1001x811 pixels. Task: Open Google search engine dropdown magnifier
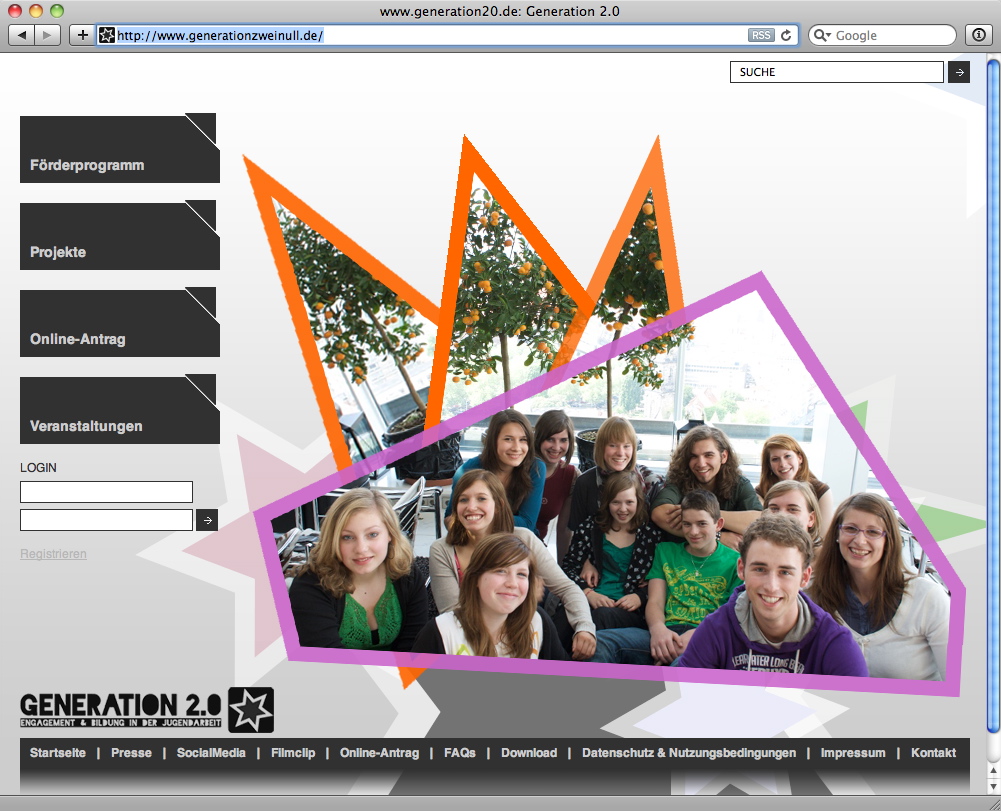tap(822, 35)
